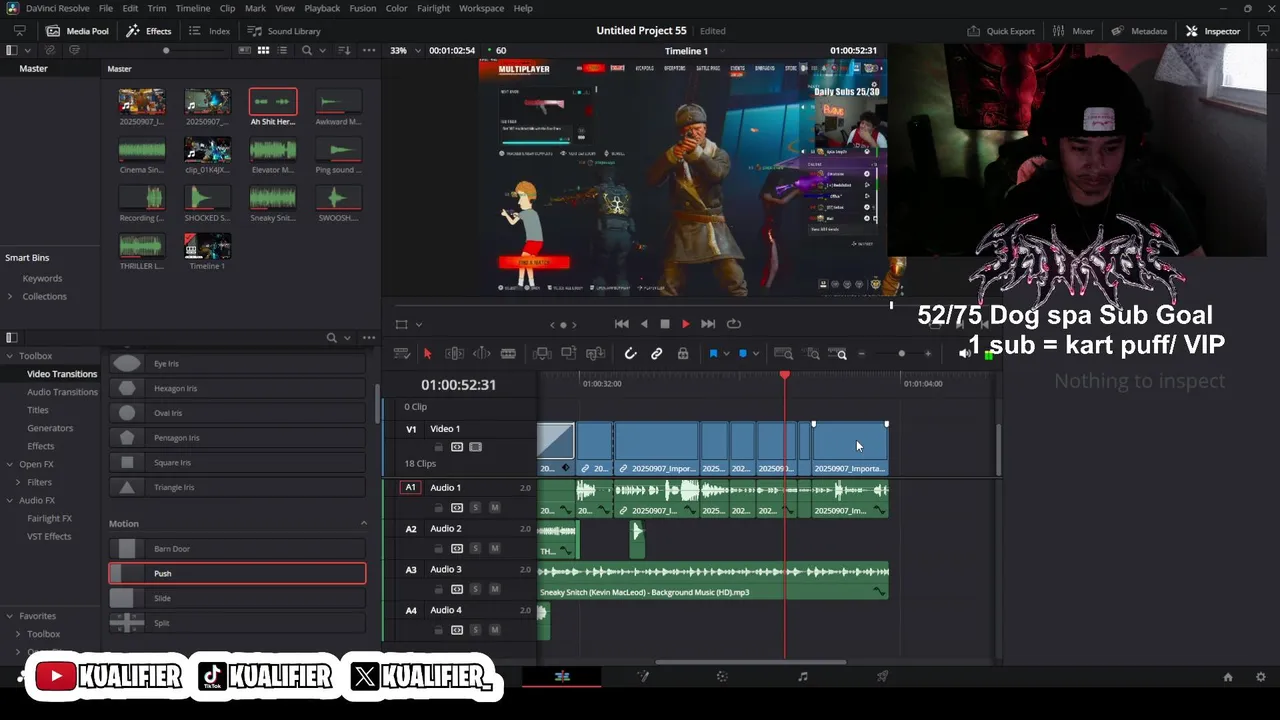Jump to last frame button

click(x=708, y=324)
